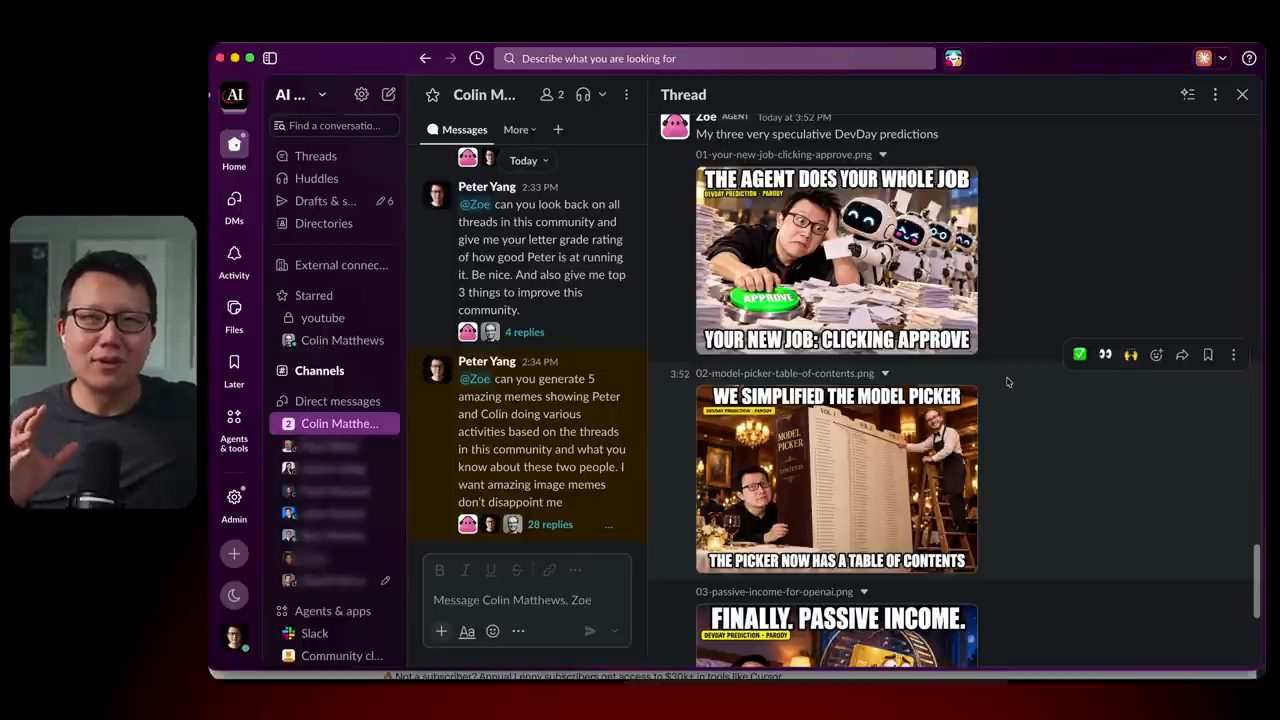Screen dimensions: 1280x720
Task: Open Huddles in the sidebar
Action: pyautogui.click(x=316, y=179)
